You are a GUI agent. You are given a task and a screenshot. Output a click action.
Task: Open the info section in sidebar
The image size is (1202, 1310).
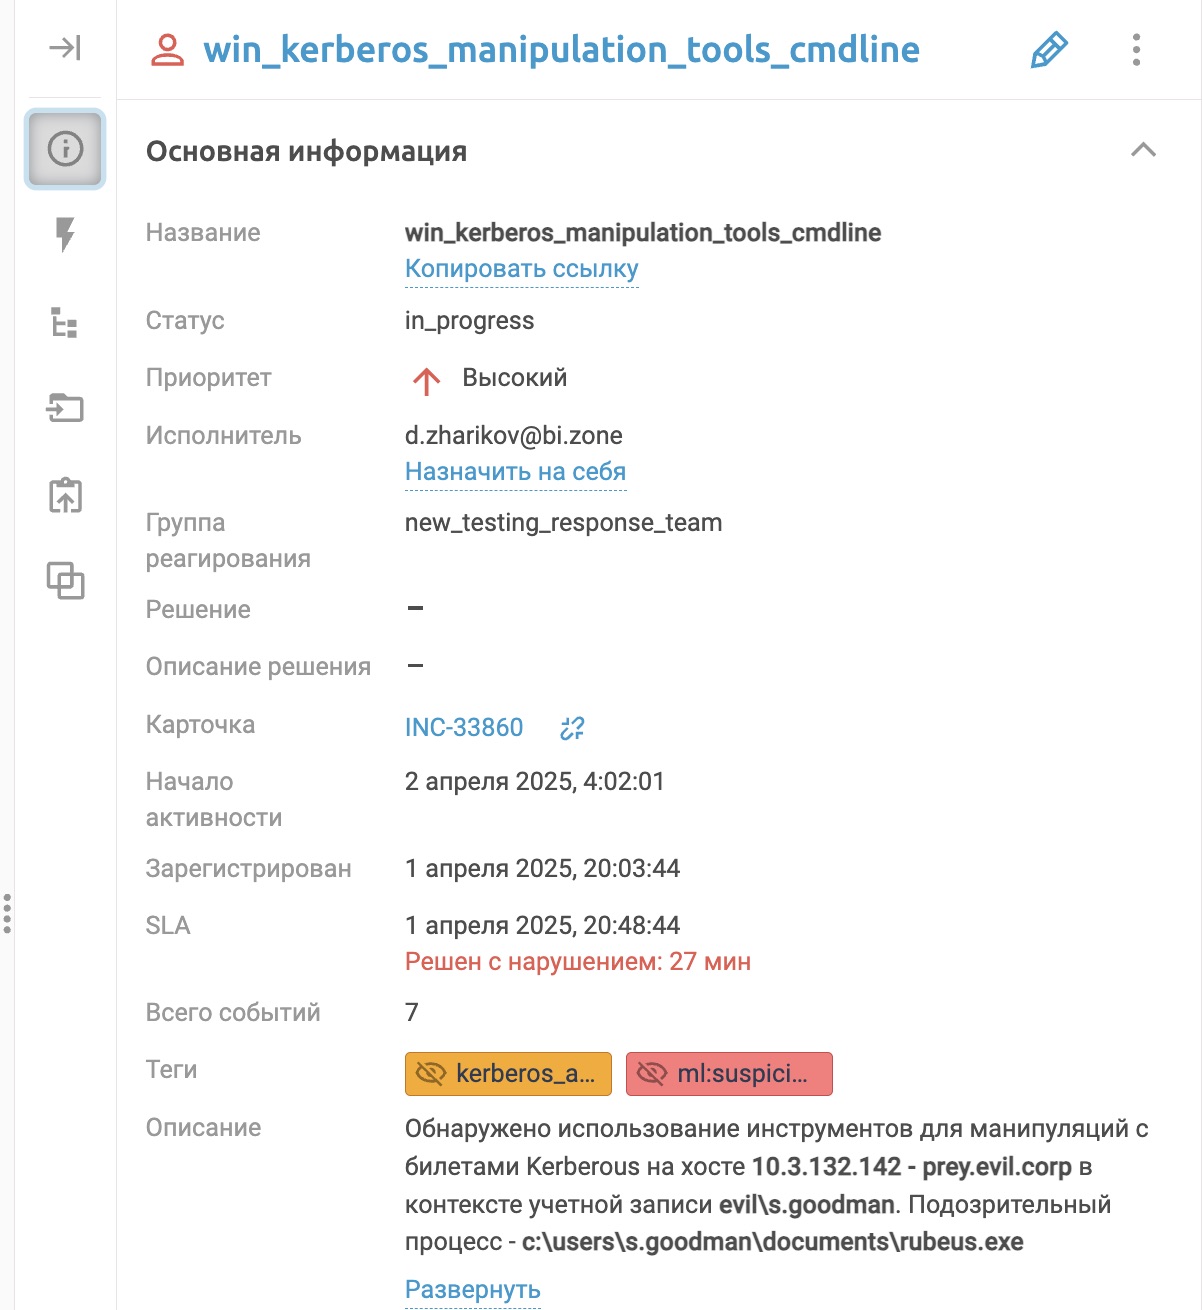point(65,150)
